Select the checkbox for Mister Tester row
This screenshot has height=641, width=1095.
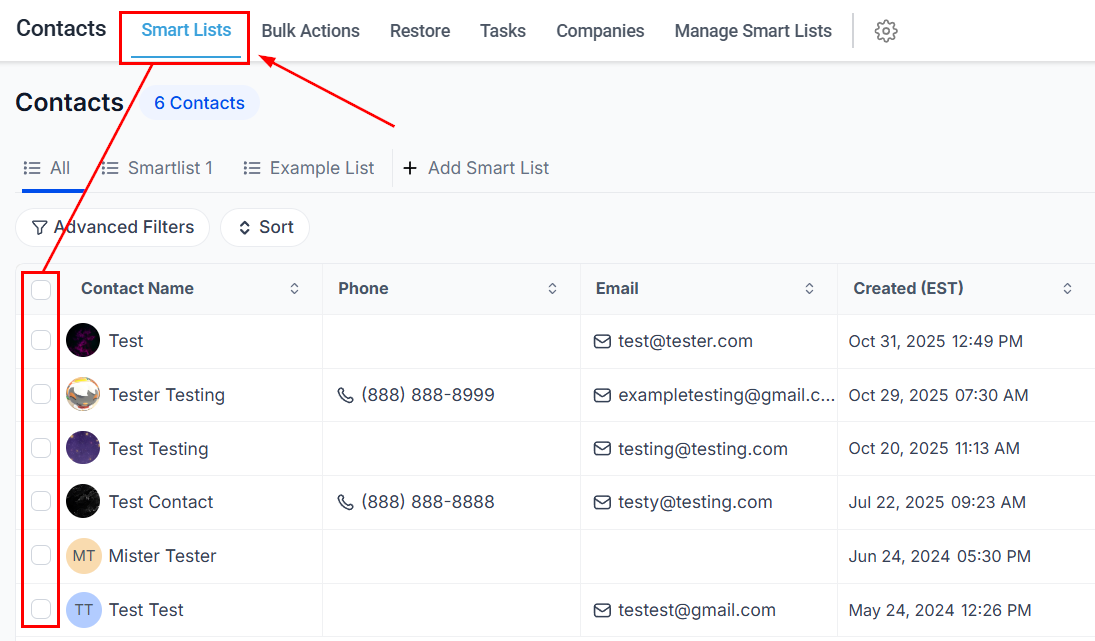pos(40,556)
